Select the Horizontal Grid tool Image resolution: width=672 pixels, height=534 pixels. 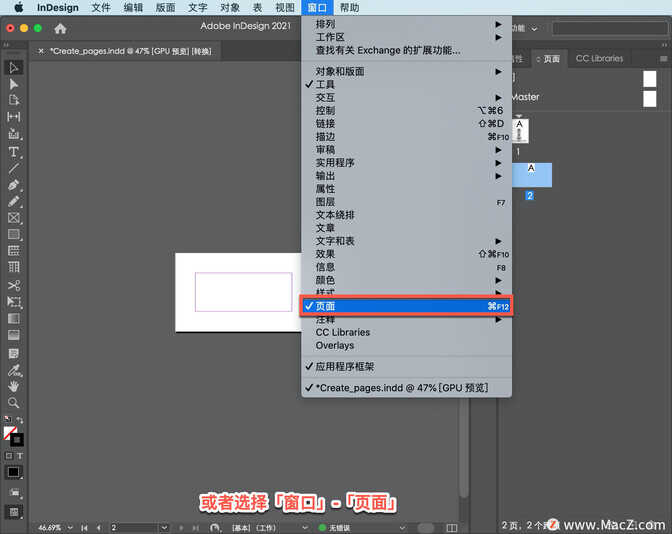14,251
